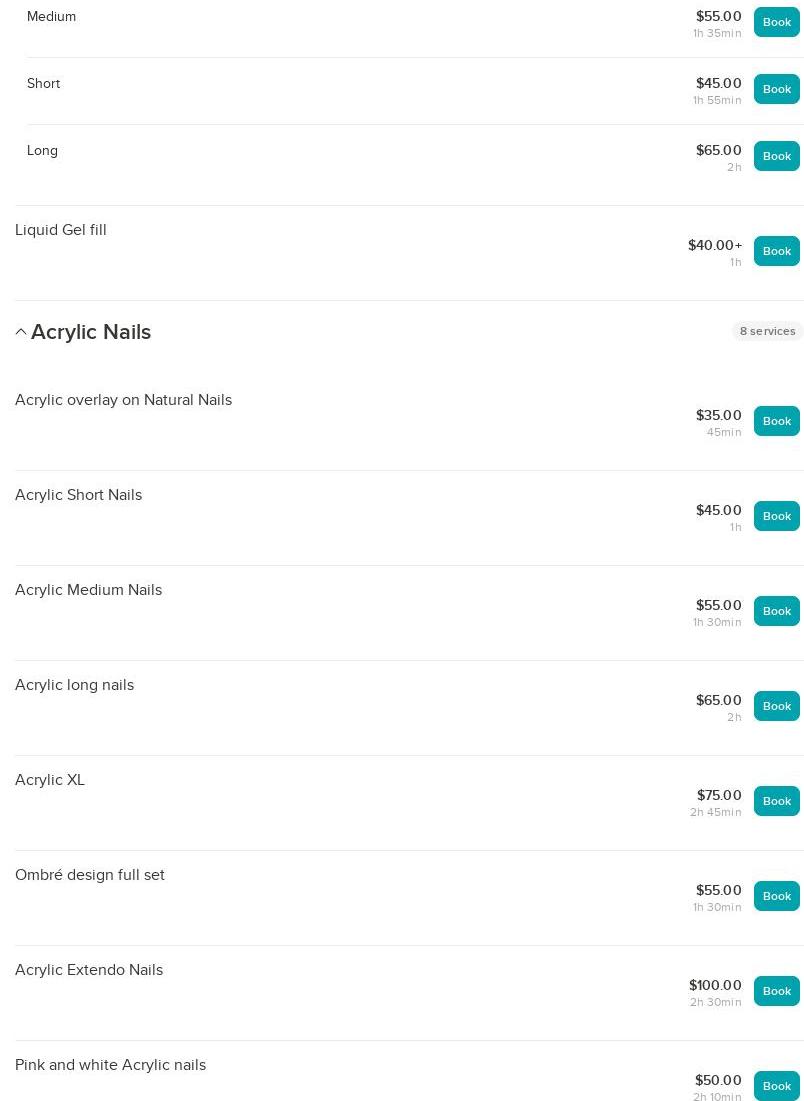
Task: Collapse the Acrylic Nails section chevron
Action: tap(21, 332)
